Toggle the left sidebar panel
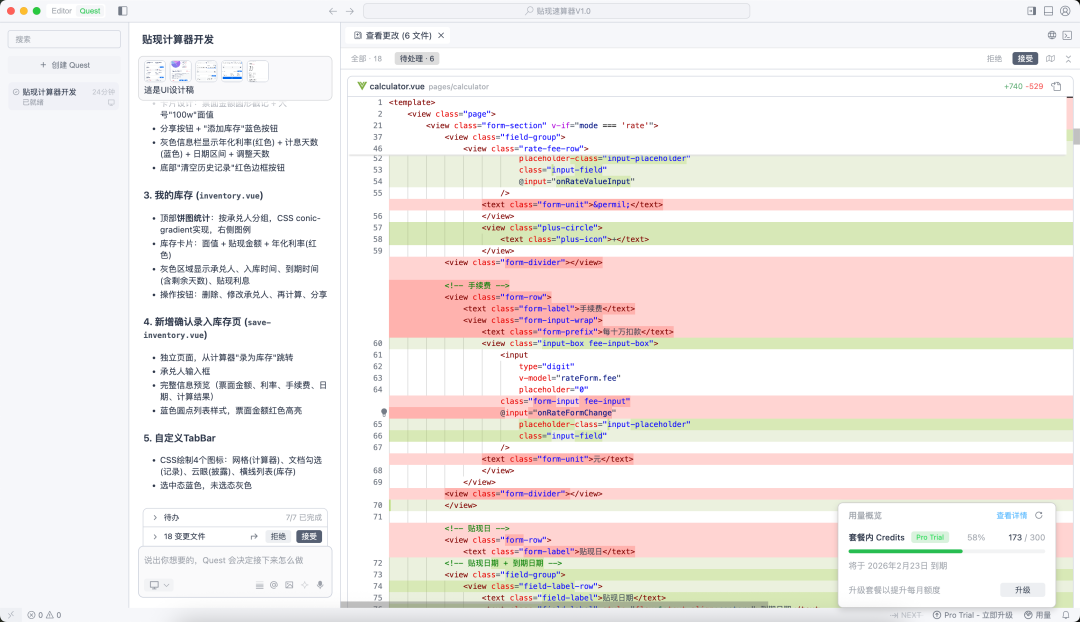Screen dimensions: 1080x622 (122, 11)
